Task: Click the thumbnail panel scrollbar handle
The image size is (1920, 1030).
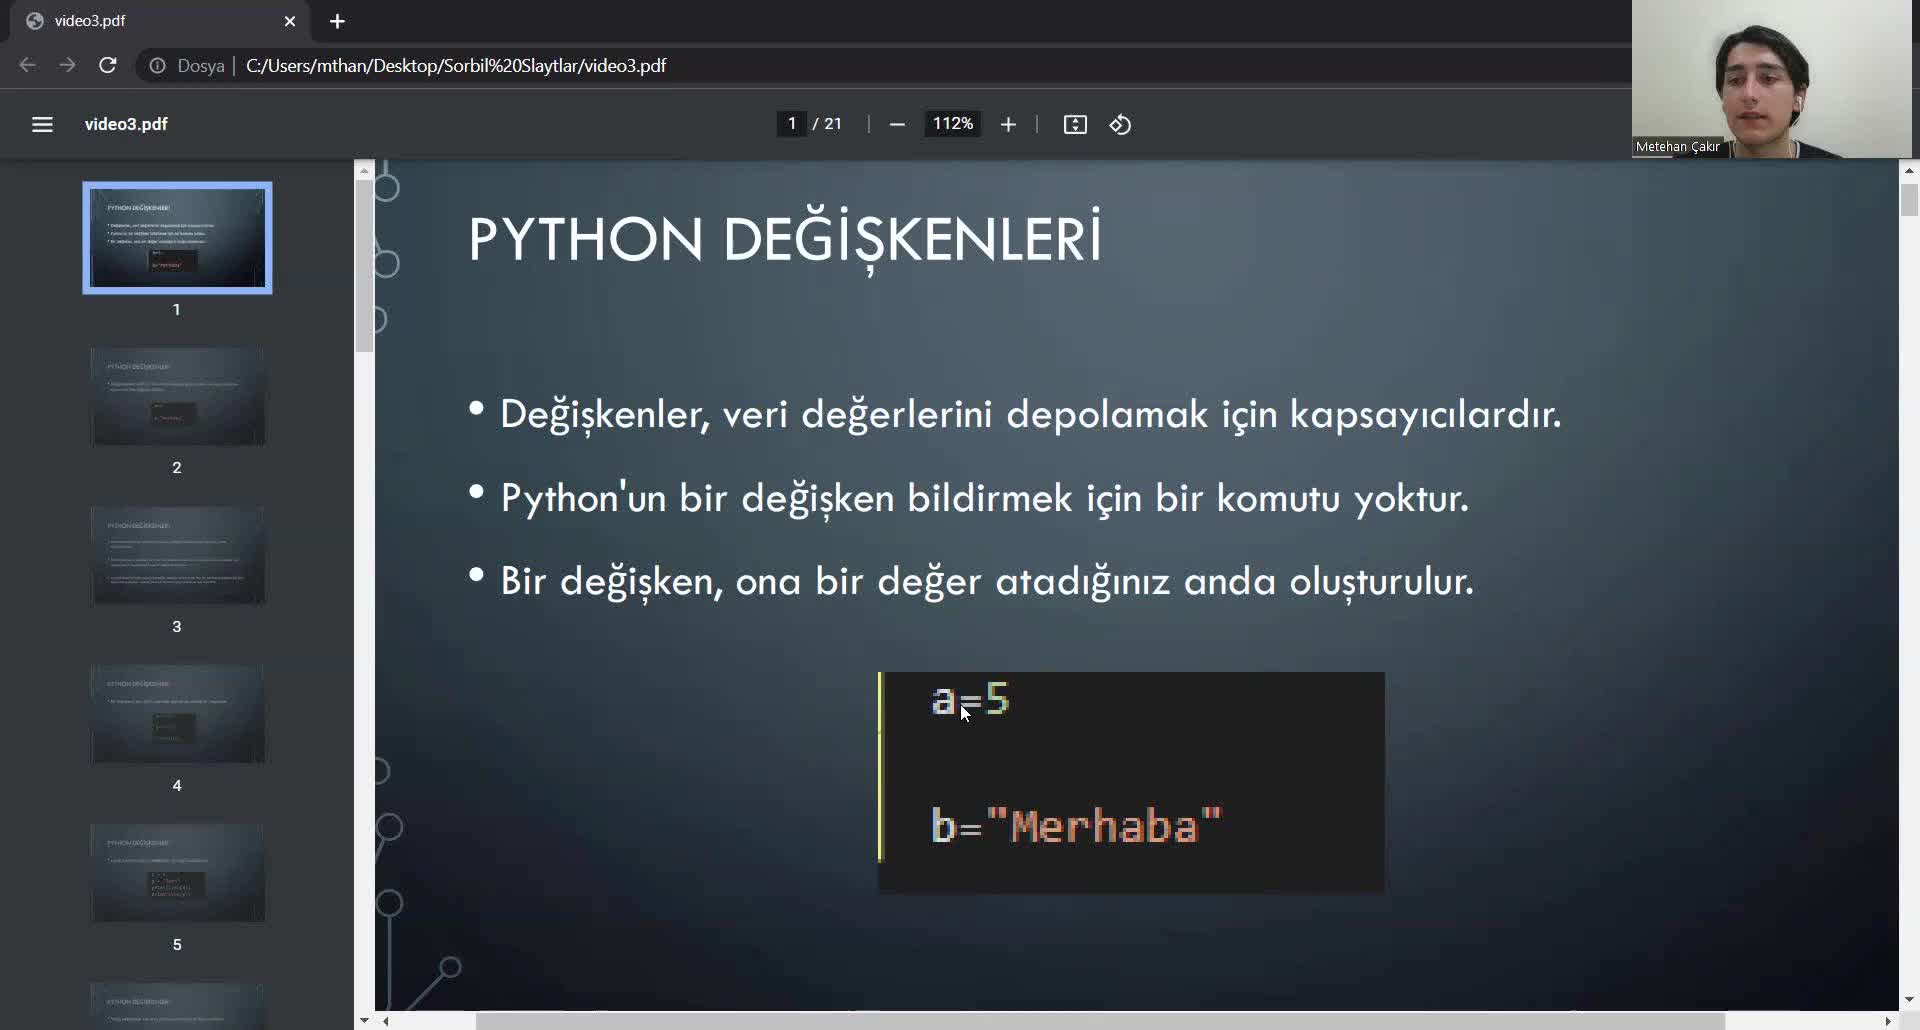Action: 364,265
